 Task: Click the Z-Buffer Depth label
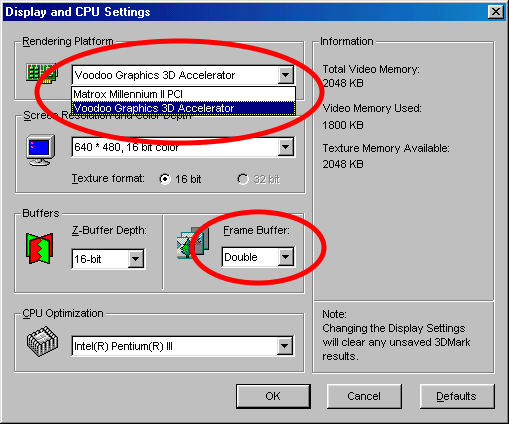pyautogui.click(x=109, y=230)
